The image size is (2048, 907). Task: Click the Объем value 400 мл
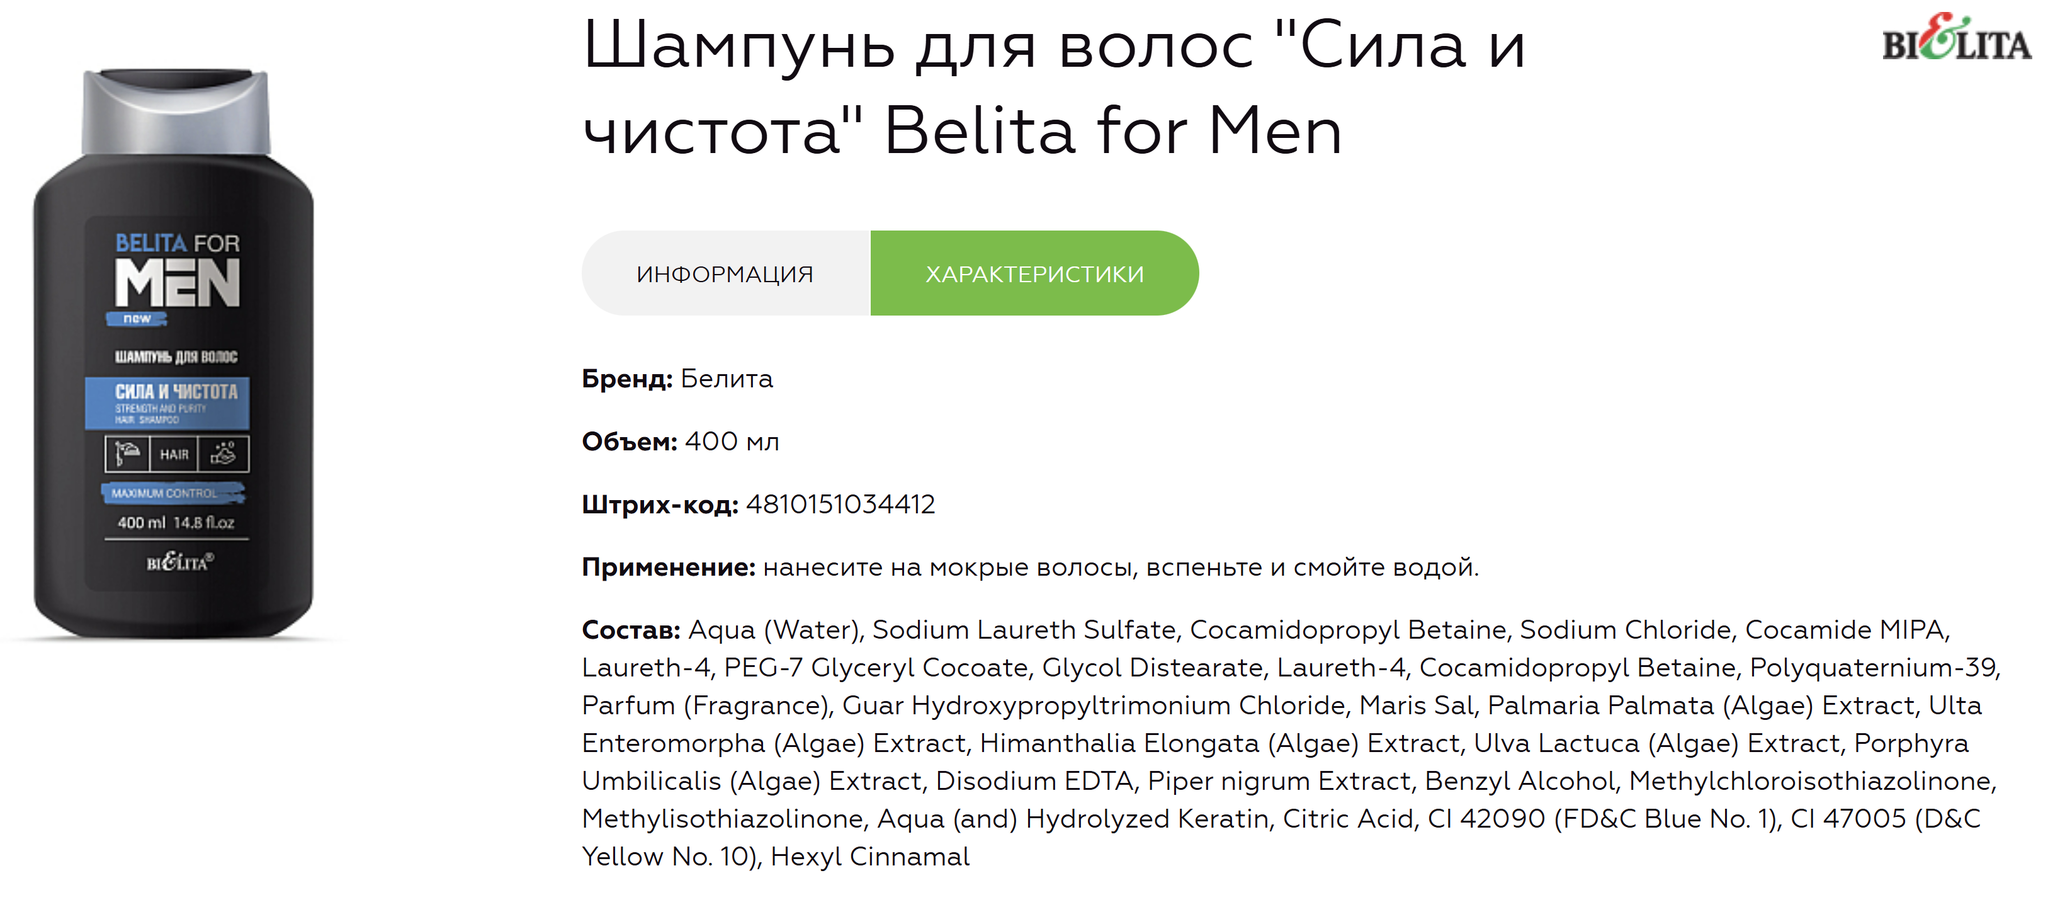pos(732,441)
